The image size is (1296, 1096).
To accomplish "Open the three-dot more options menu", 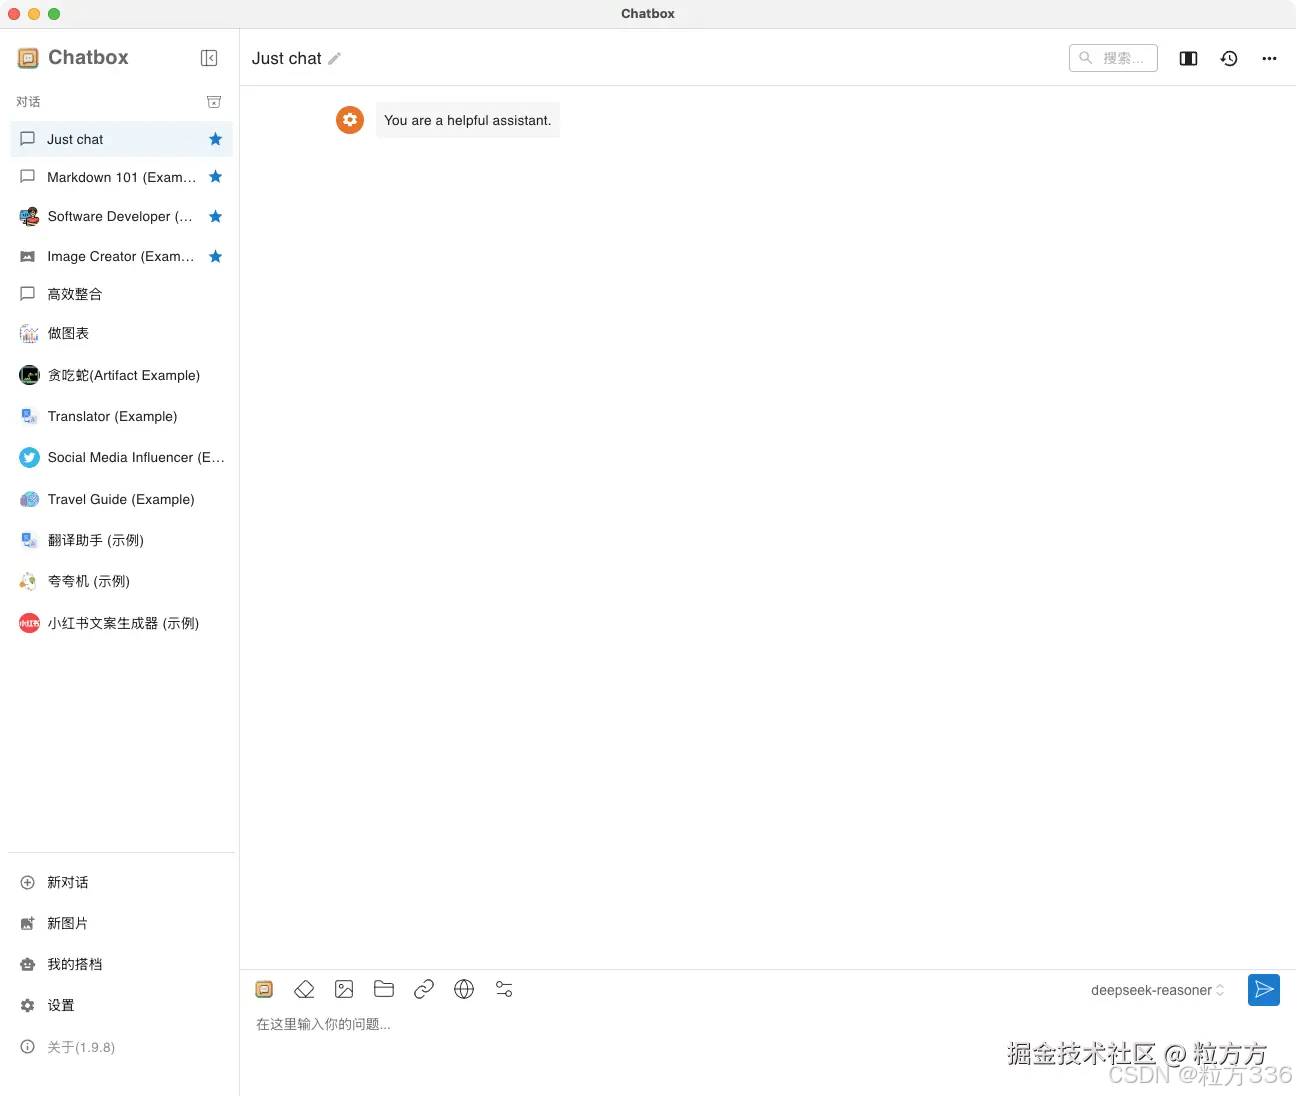I will click(1269, 58).
